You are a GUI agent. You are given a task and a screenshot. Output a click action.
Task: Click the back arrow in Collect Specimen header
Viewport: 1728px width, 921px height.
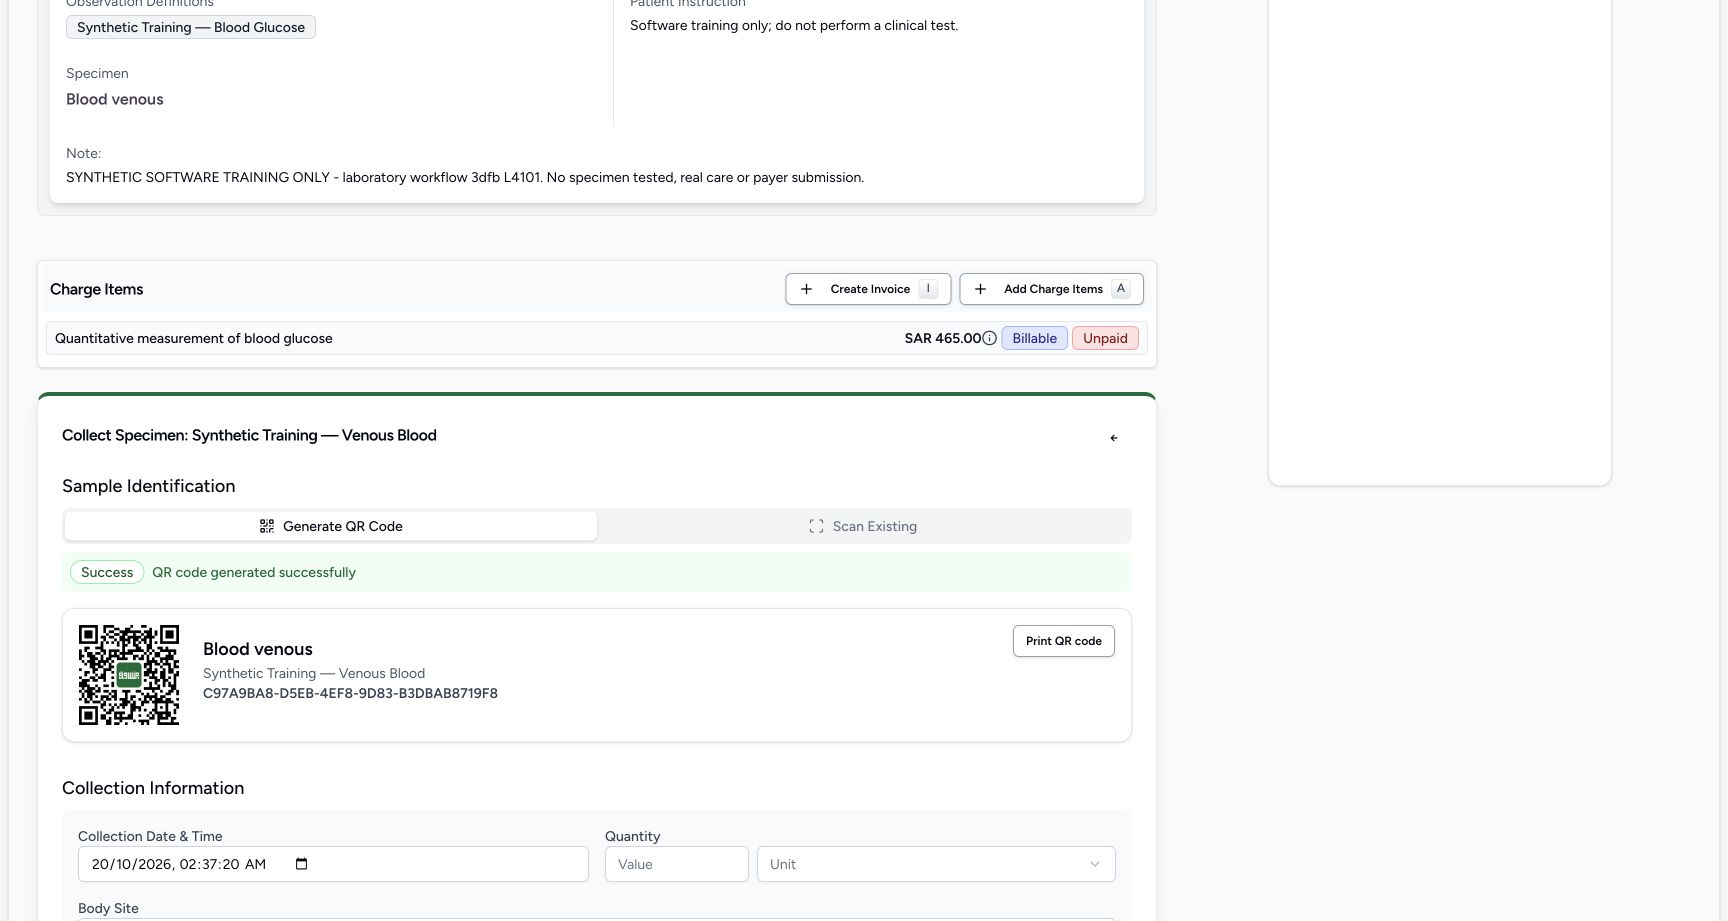click(x=1114, y=438)
